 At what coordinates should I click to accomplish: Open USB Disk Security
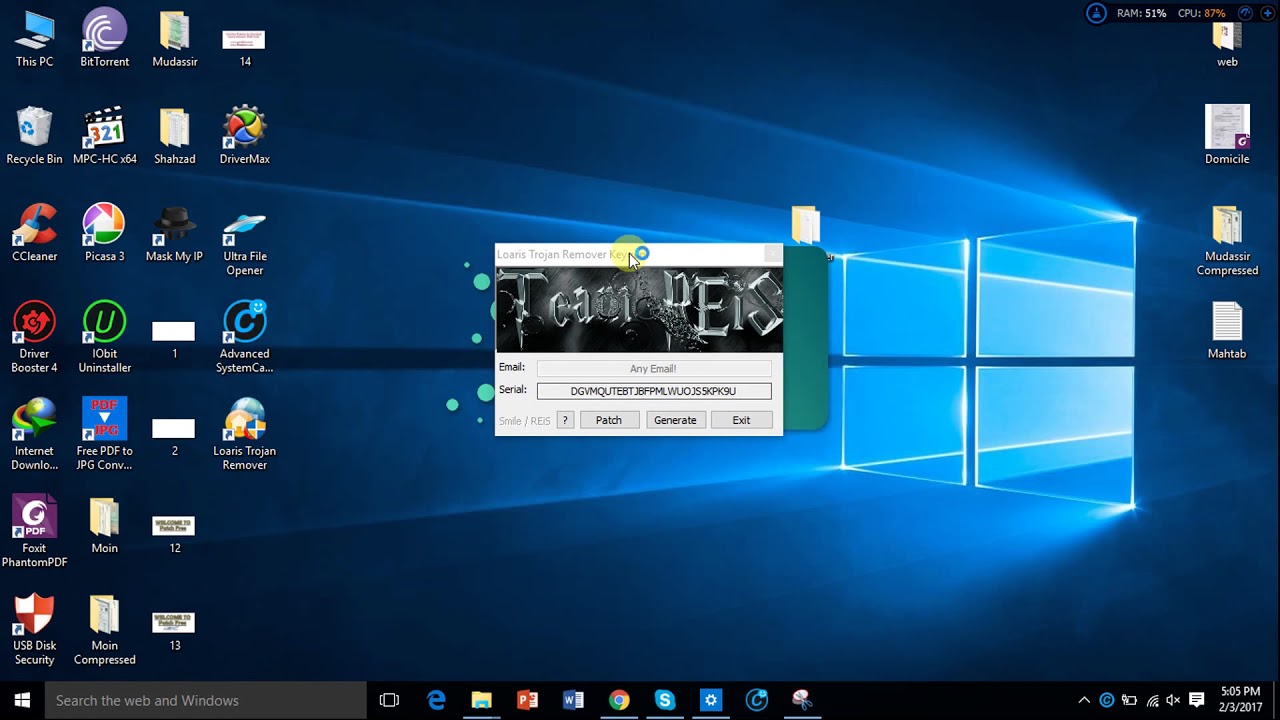(x=34, y=629)
